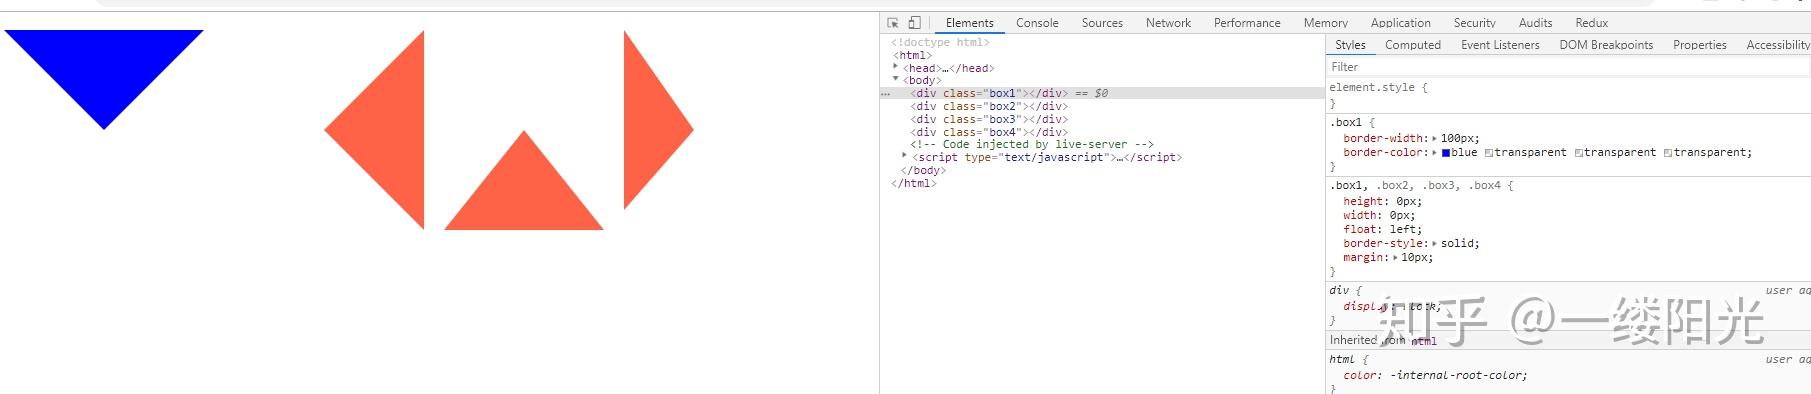Activate the inspect element picker icon
This screenshot has width=1811, height=394.
(x=893, y=23)
